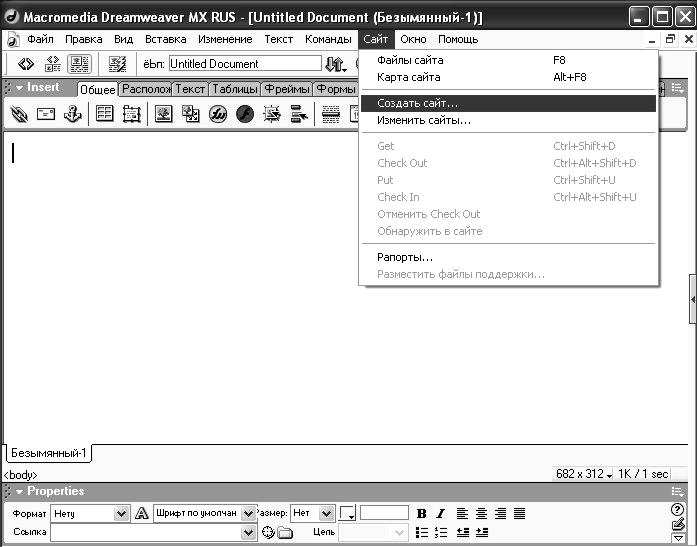Insert Navigation Bar icon
Screen dimensions: 697x547
pyautogui.click(x=299, y=114)
